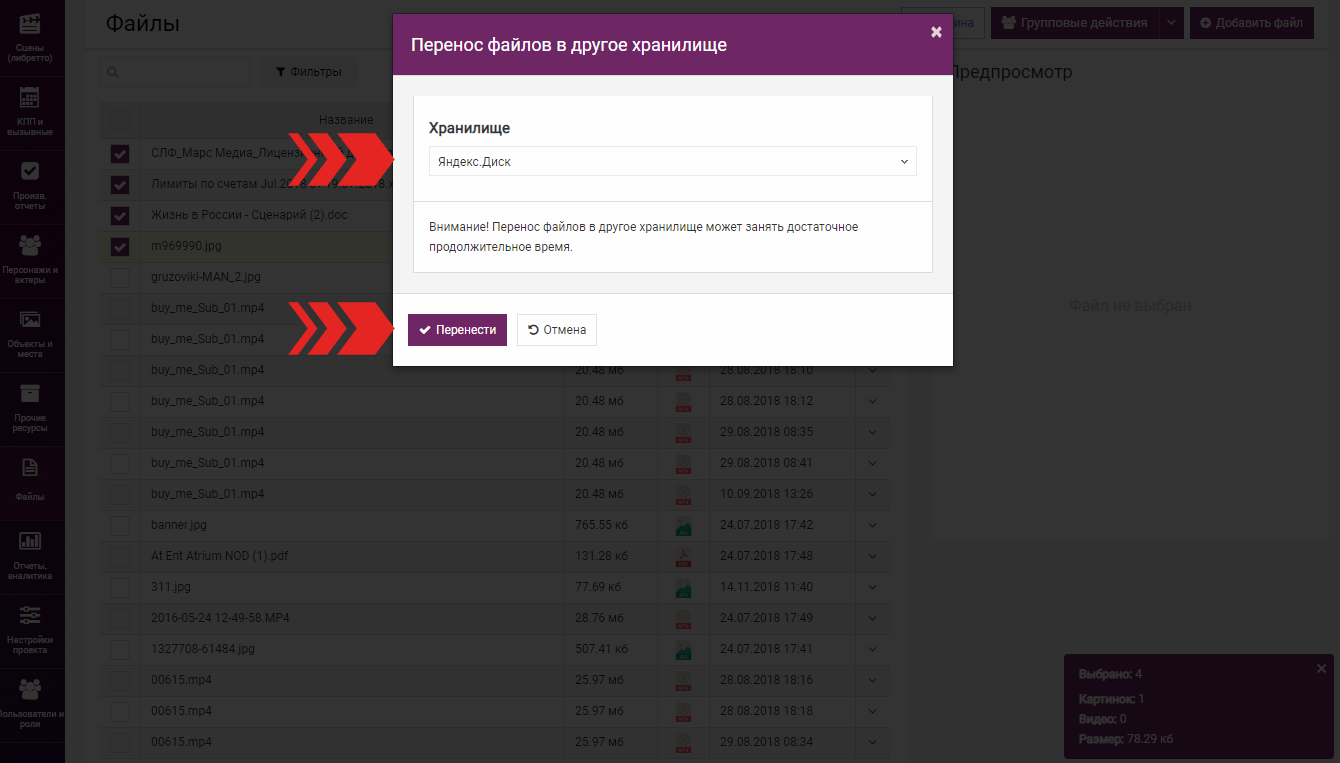The height and width of the screenshot is (763, 1340).
Task: Click the date 14.11.2018 11:40
Action: click(x=766, y=587)
